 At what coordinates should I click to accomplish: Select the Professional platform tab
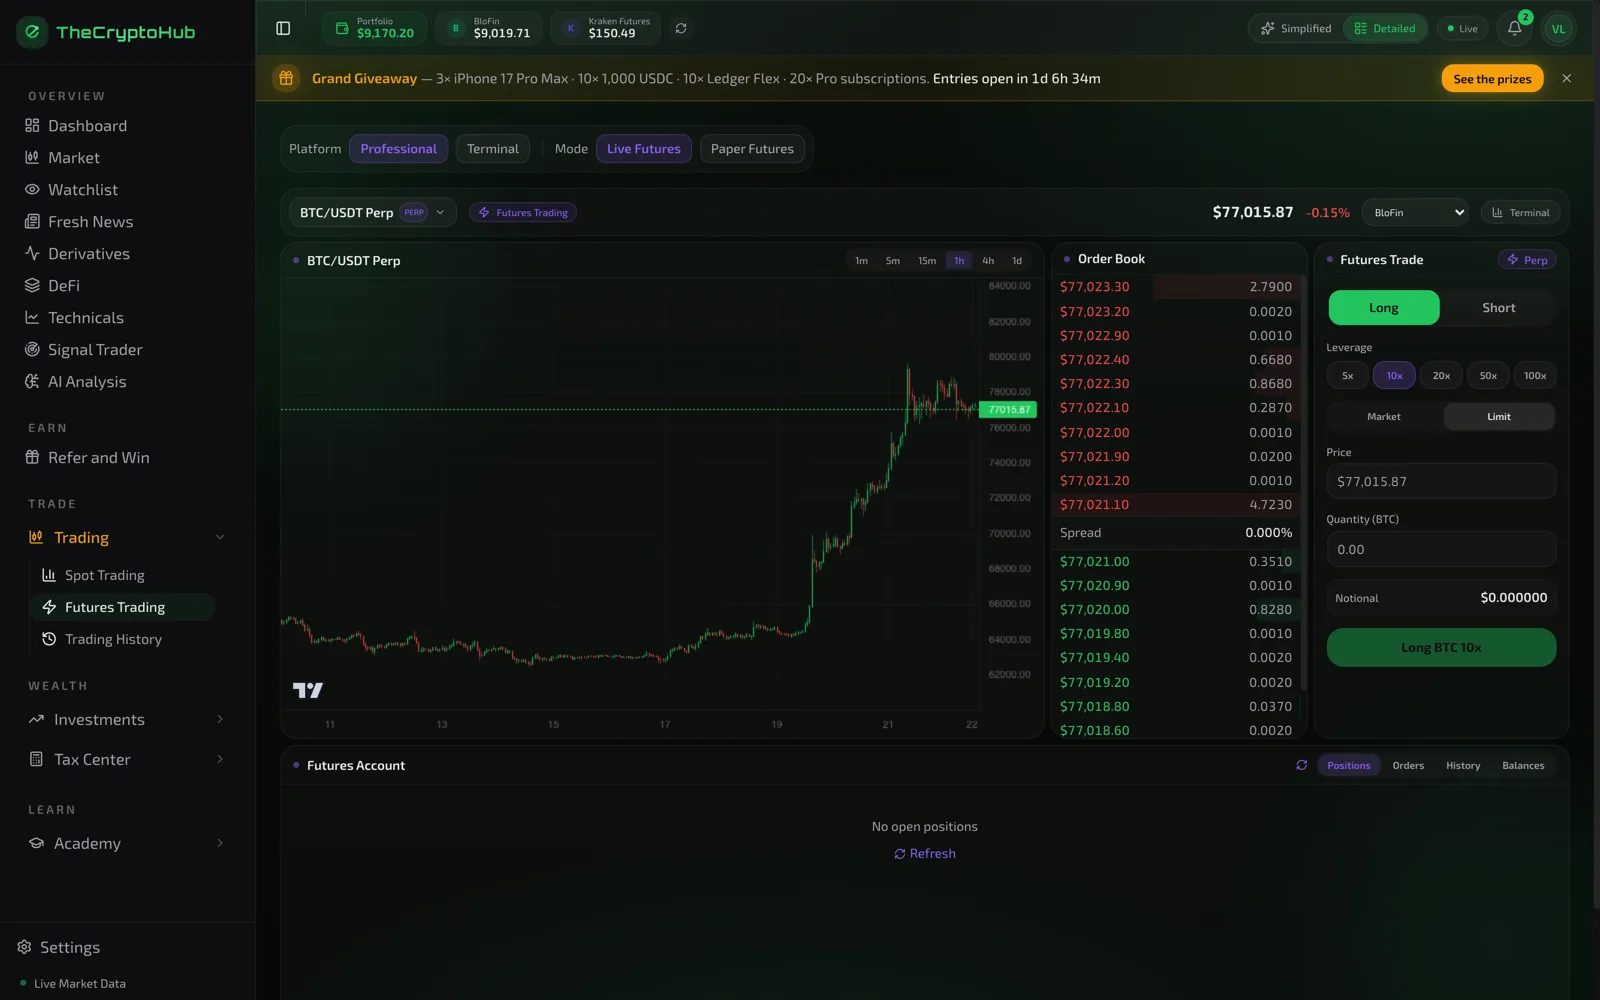pos(398,149)
